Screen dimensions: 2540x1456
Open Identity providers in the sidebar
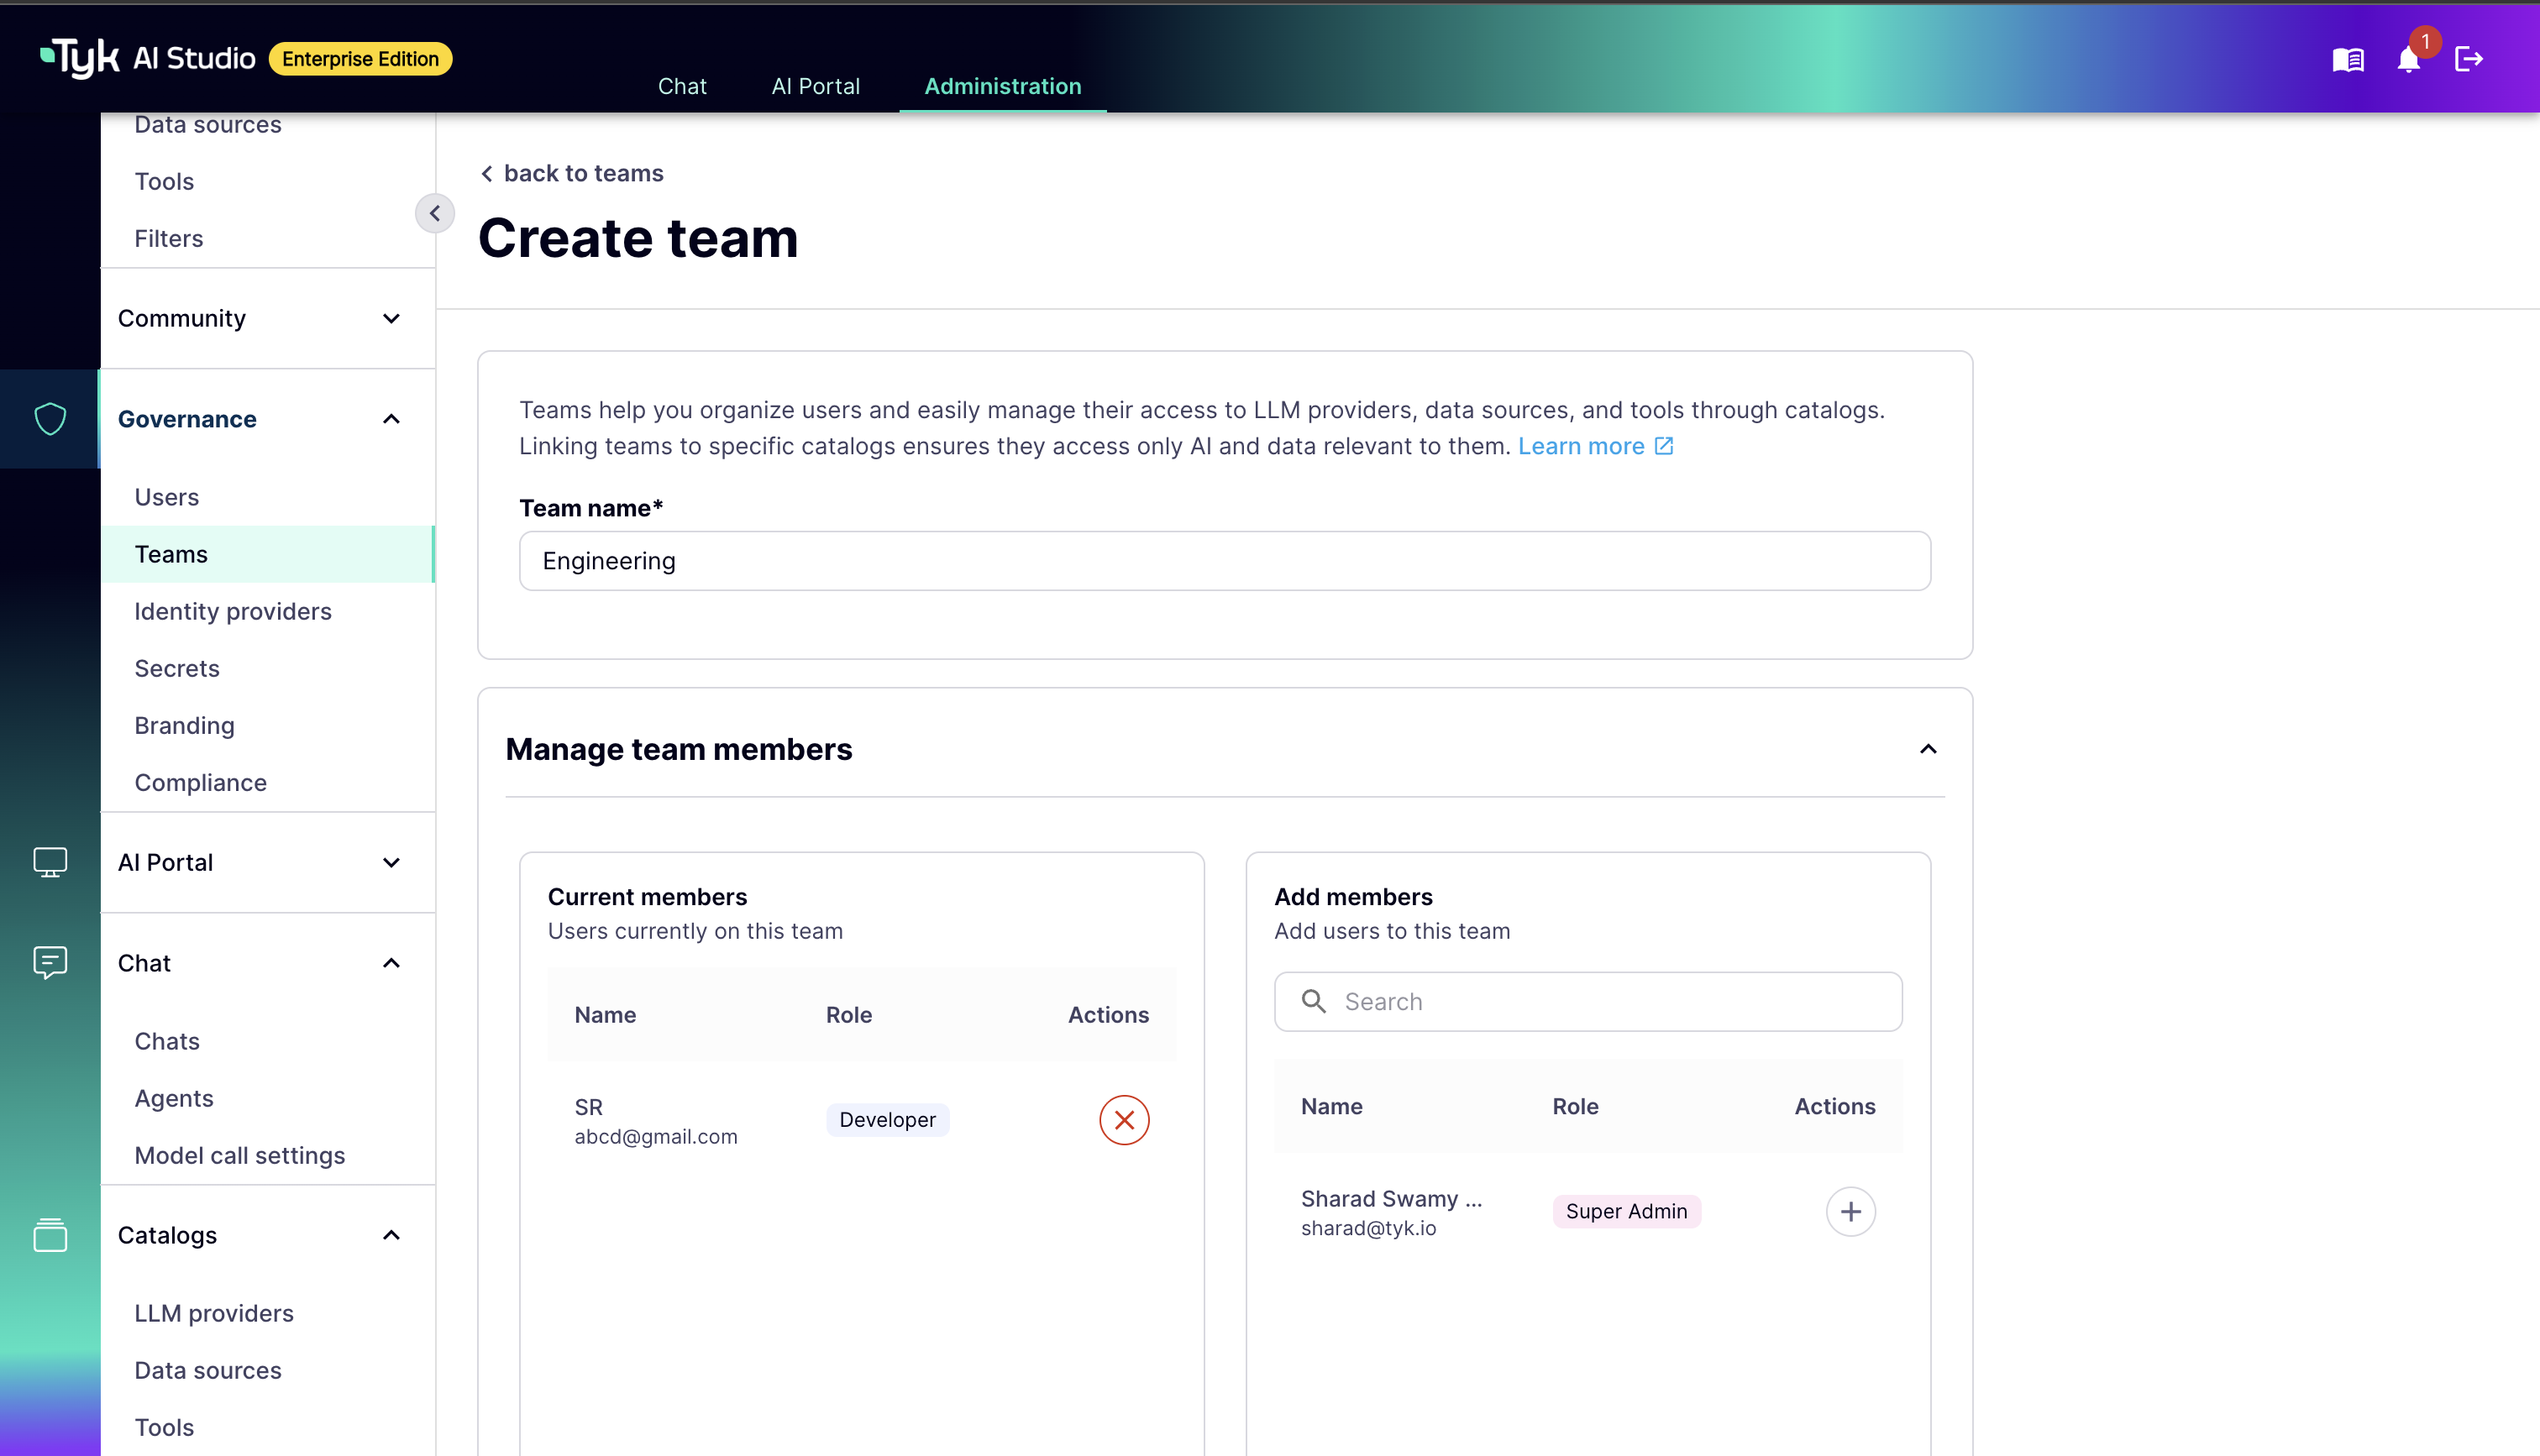pos(233,611)
